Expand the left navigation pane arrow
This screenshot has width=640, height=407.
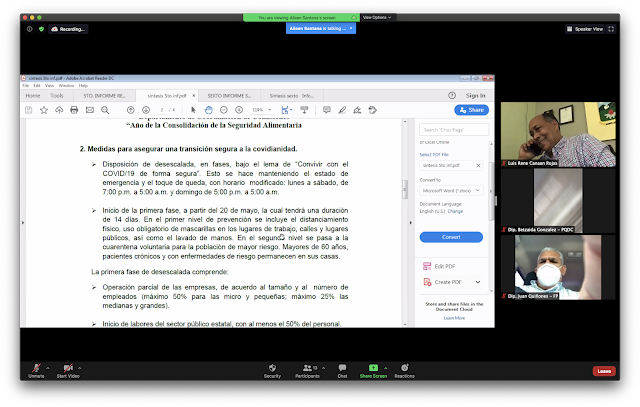click(23, 222)
